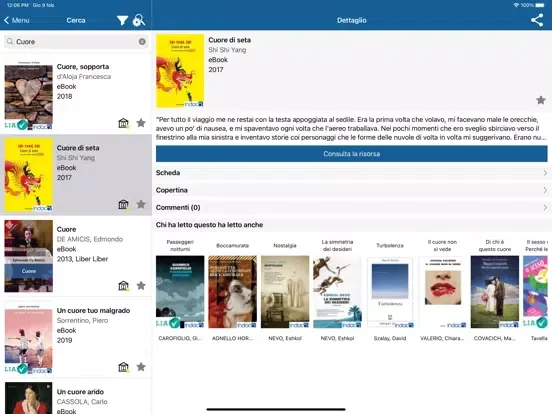552x414 pixels.
Task: Clear the Cuore search text
Action: (142, 42)
